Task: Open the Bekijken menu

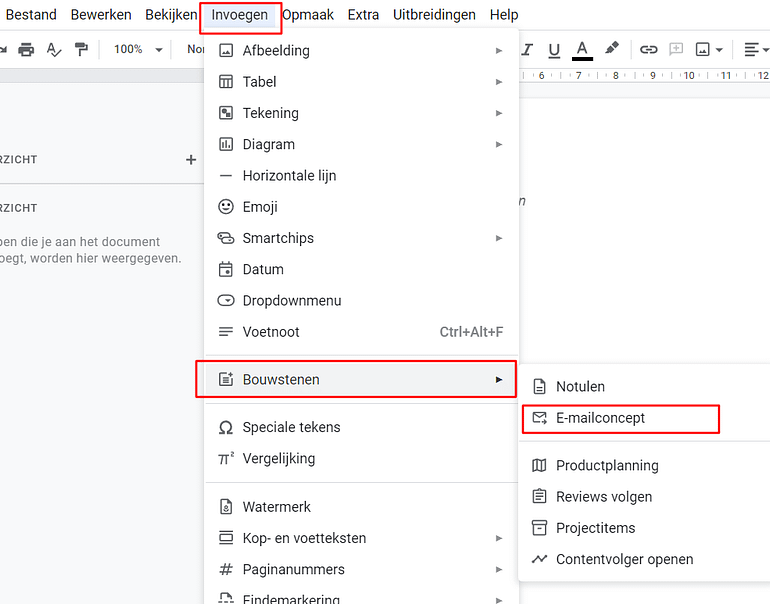Action: tap(171, 15)
